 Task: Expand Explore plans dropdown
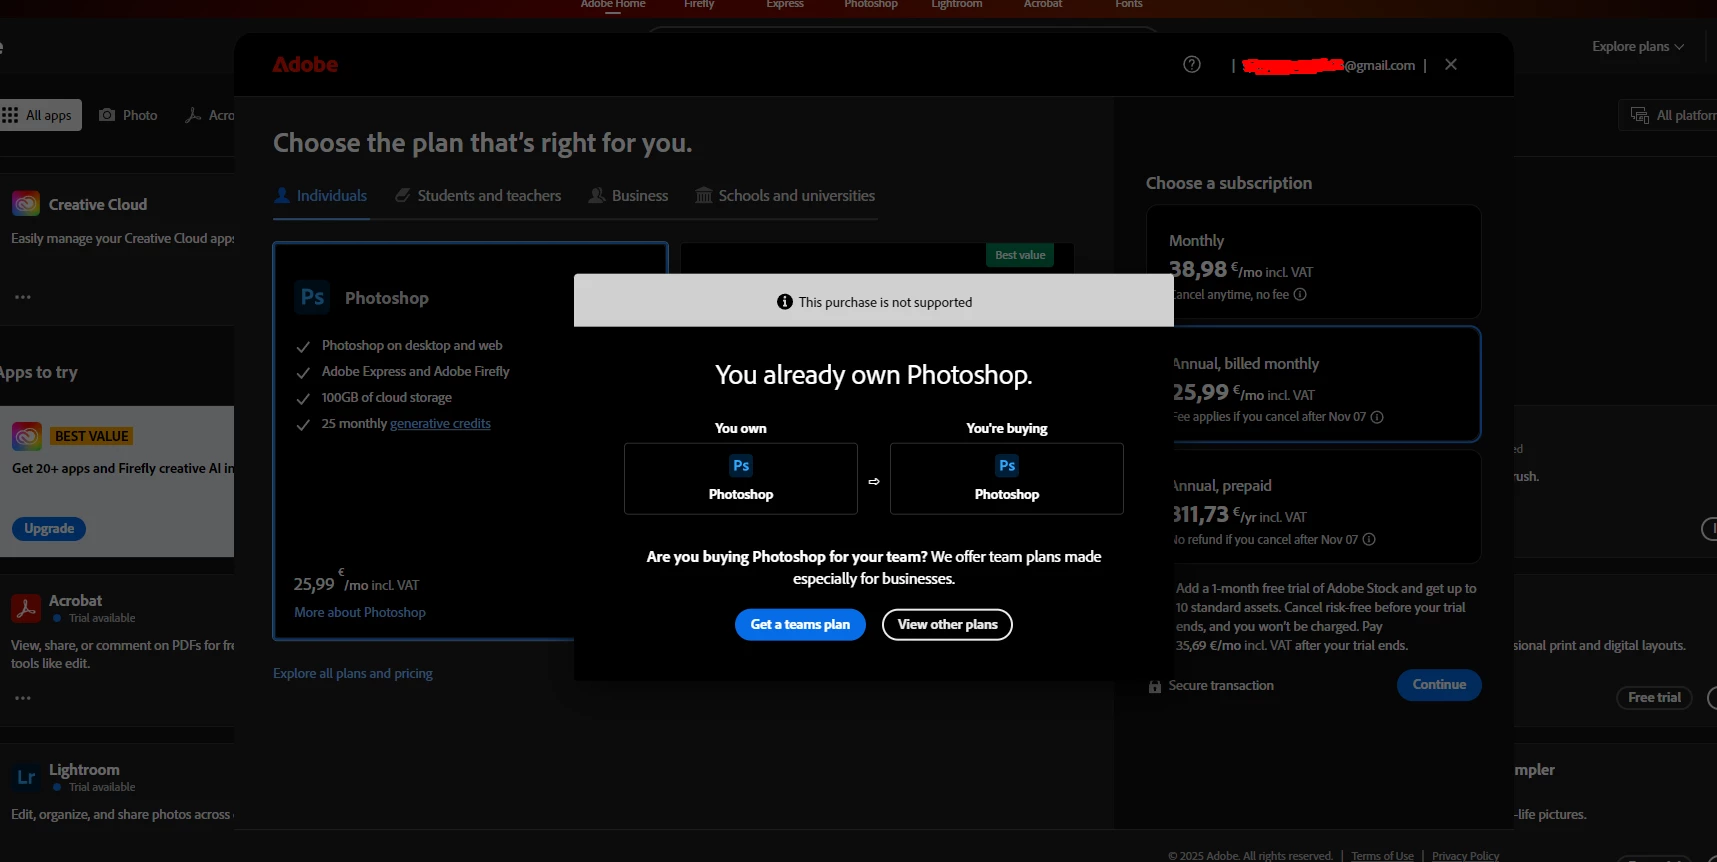(1638, 47)
